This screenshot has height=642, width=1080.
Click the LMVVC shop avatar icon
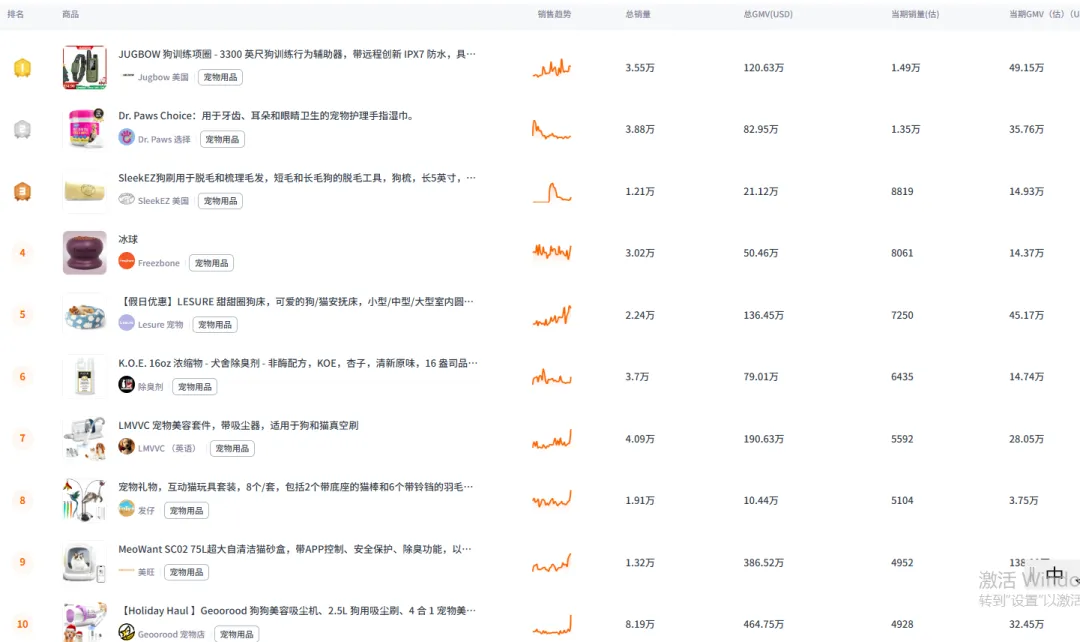pos(126,446)
